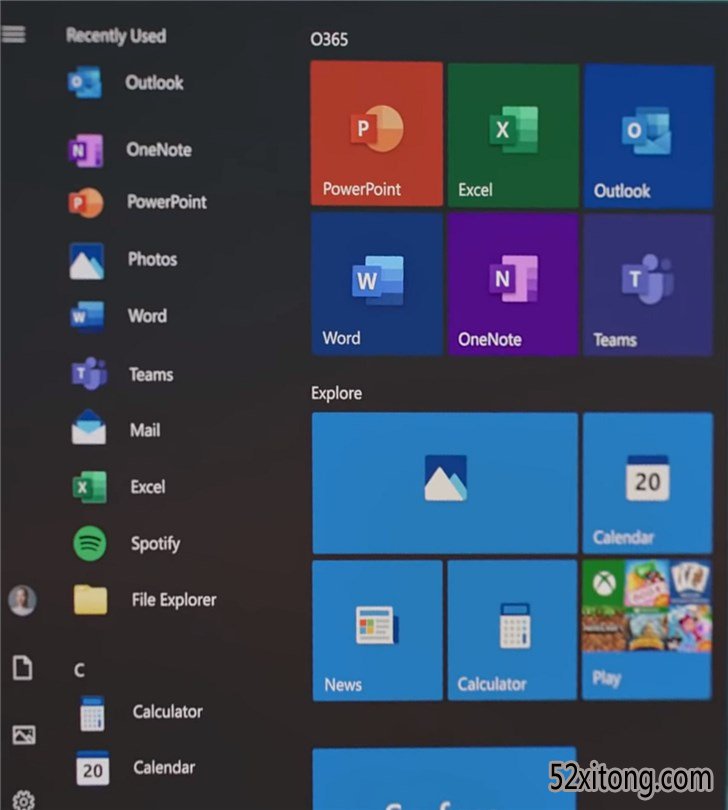
Task: Open Teams from Recently Used list
Action: pos(122,374)
